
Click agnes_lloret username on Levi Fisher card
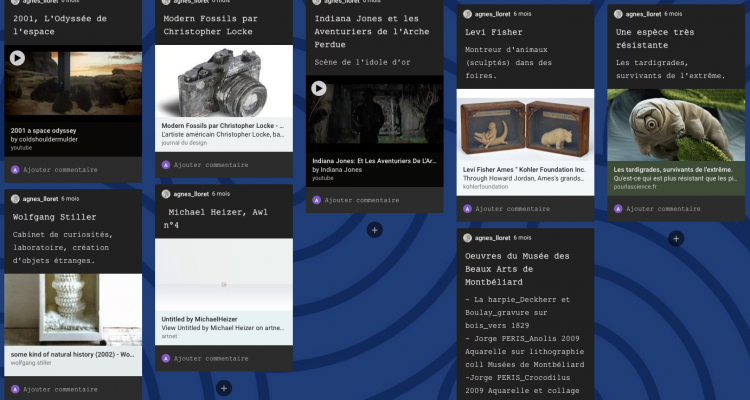coord(493,14)
